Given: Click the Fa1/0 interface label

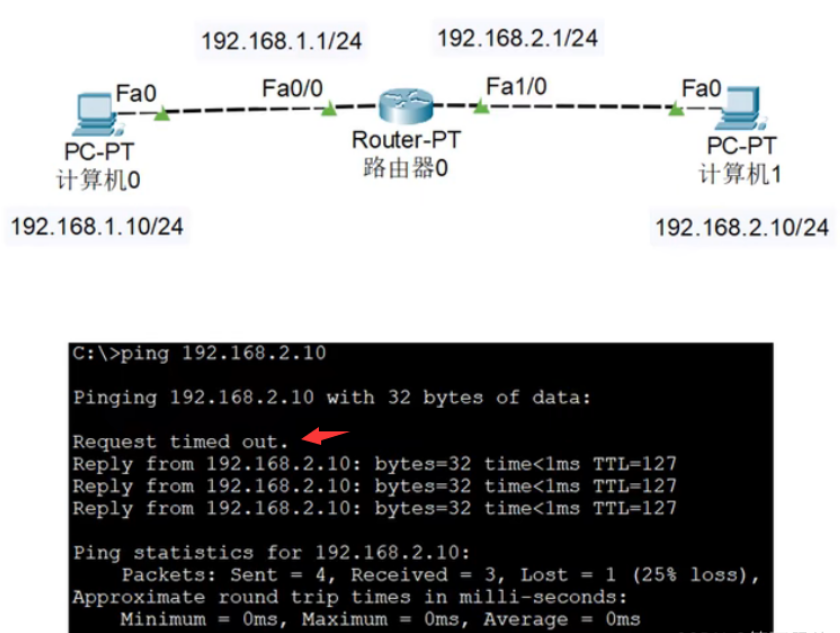Looking at the screenshot, I should click(x=516, y=87).
